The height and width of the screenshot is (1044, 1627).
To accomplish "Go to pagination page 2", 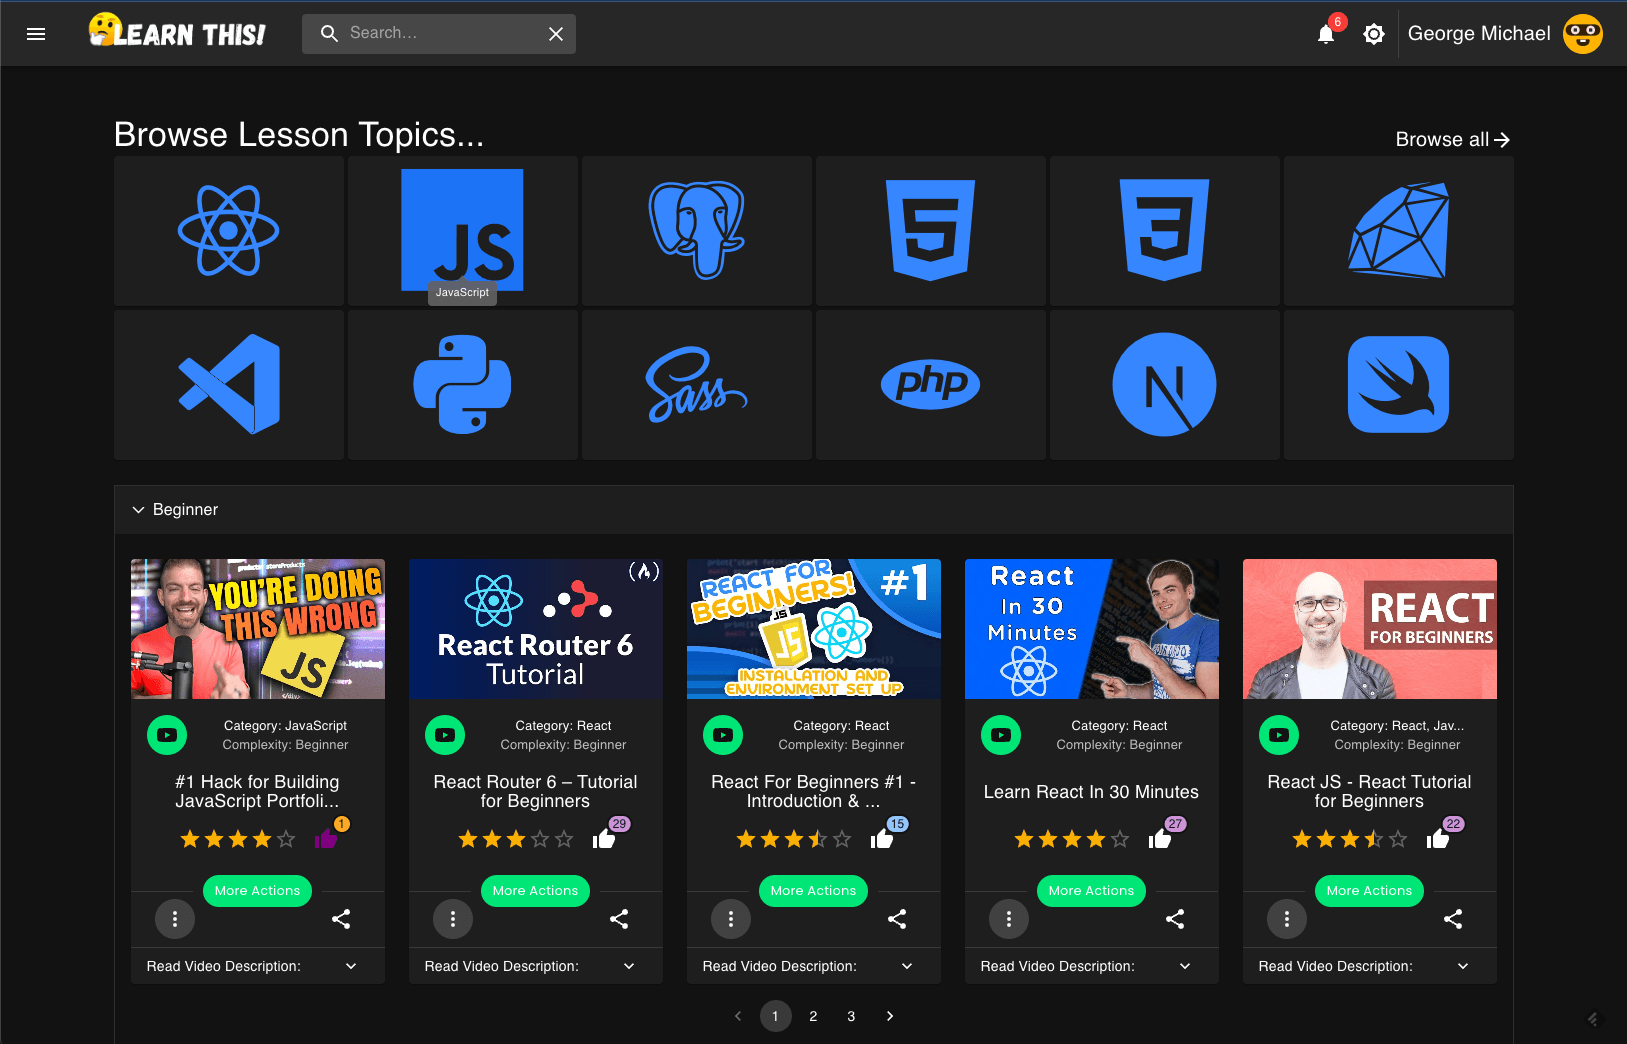I will click(813, 1016).
